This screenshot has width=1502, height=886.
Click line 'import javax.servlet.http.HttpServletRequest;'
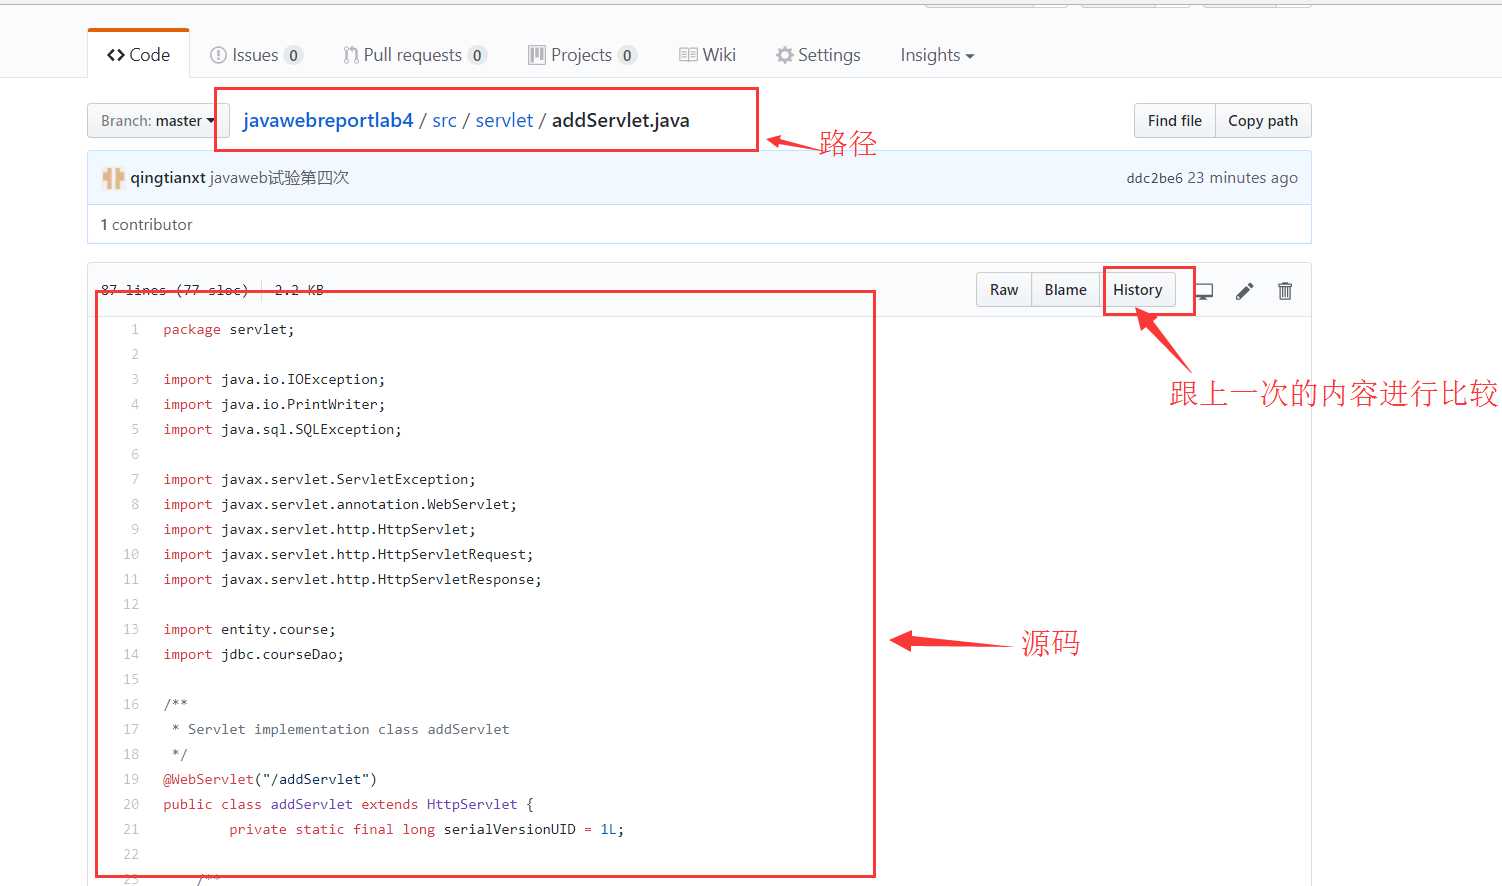(348, 554)
